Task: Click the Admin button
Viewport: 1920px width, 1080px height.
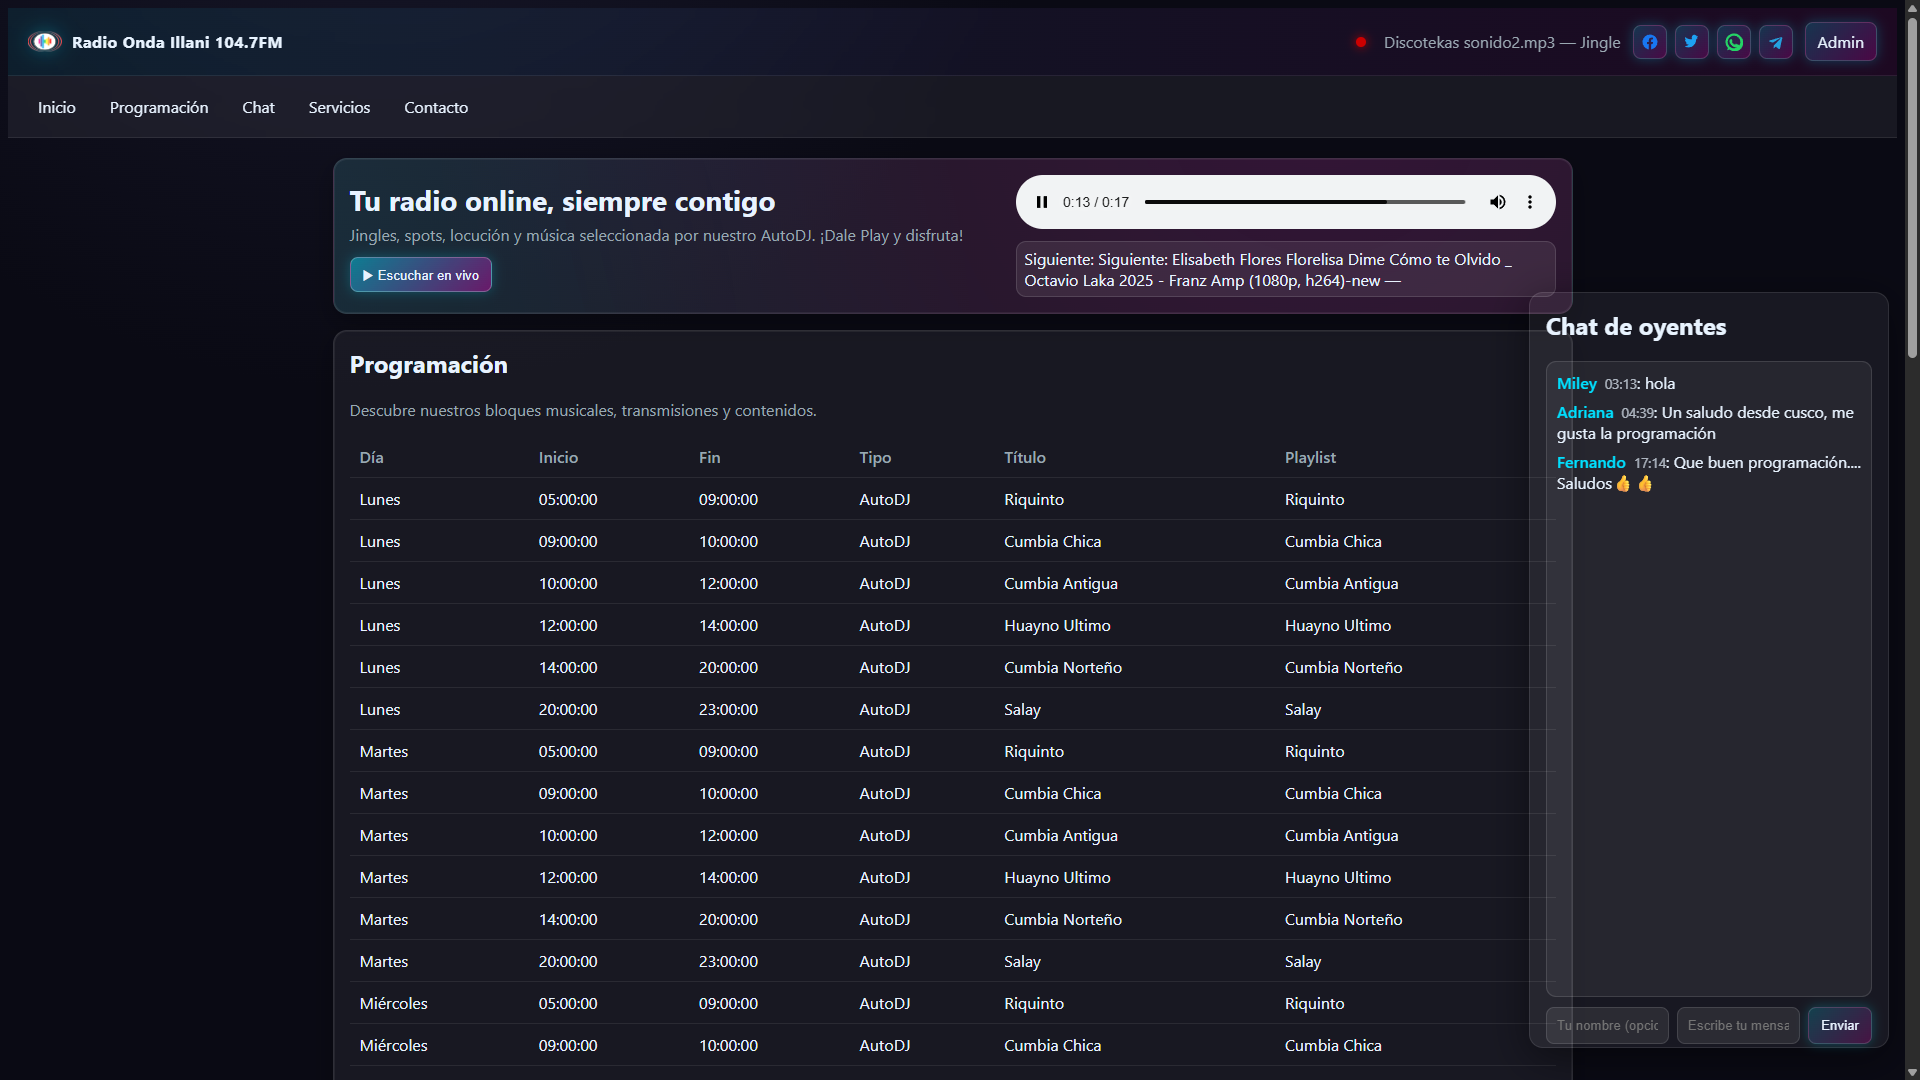Action: point(1840,42)
